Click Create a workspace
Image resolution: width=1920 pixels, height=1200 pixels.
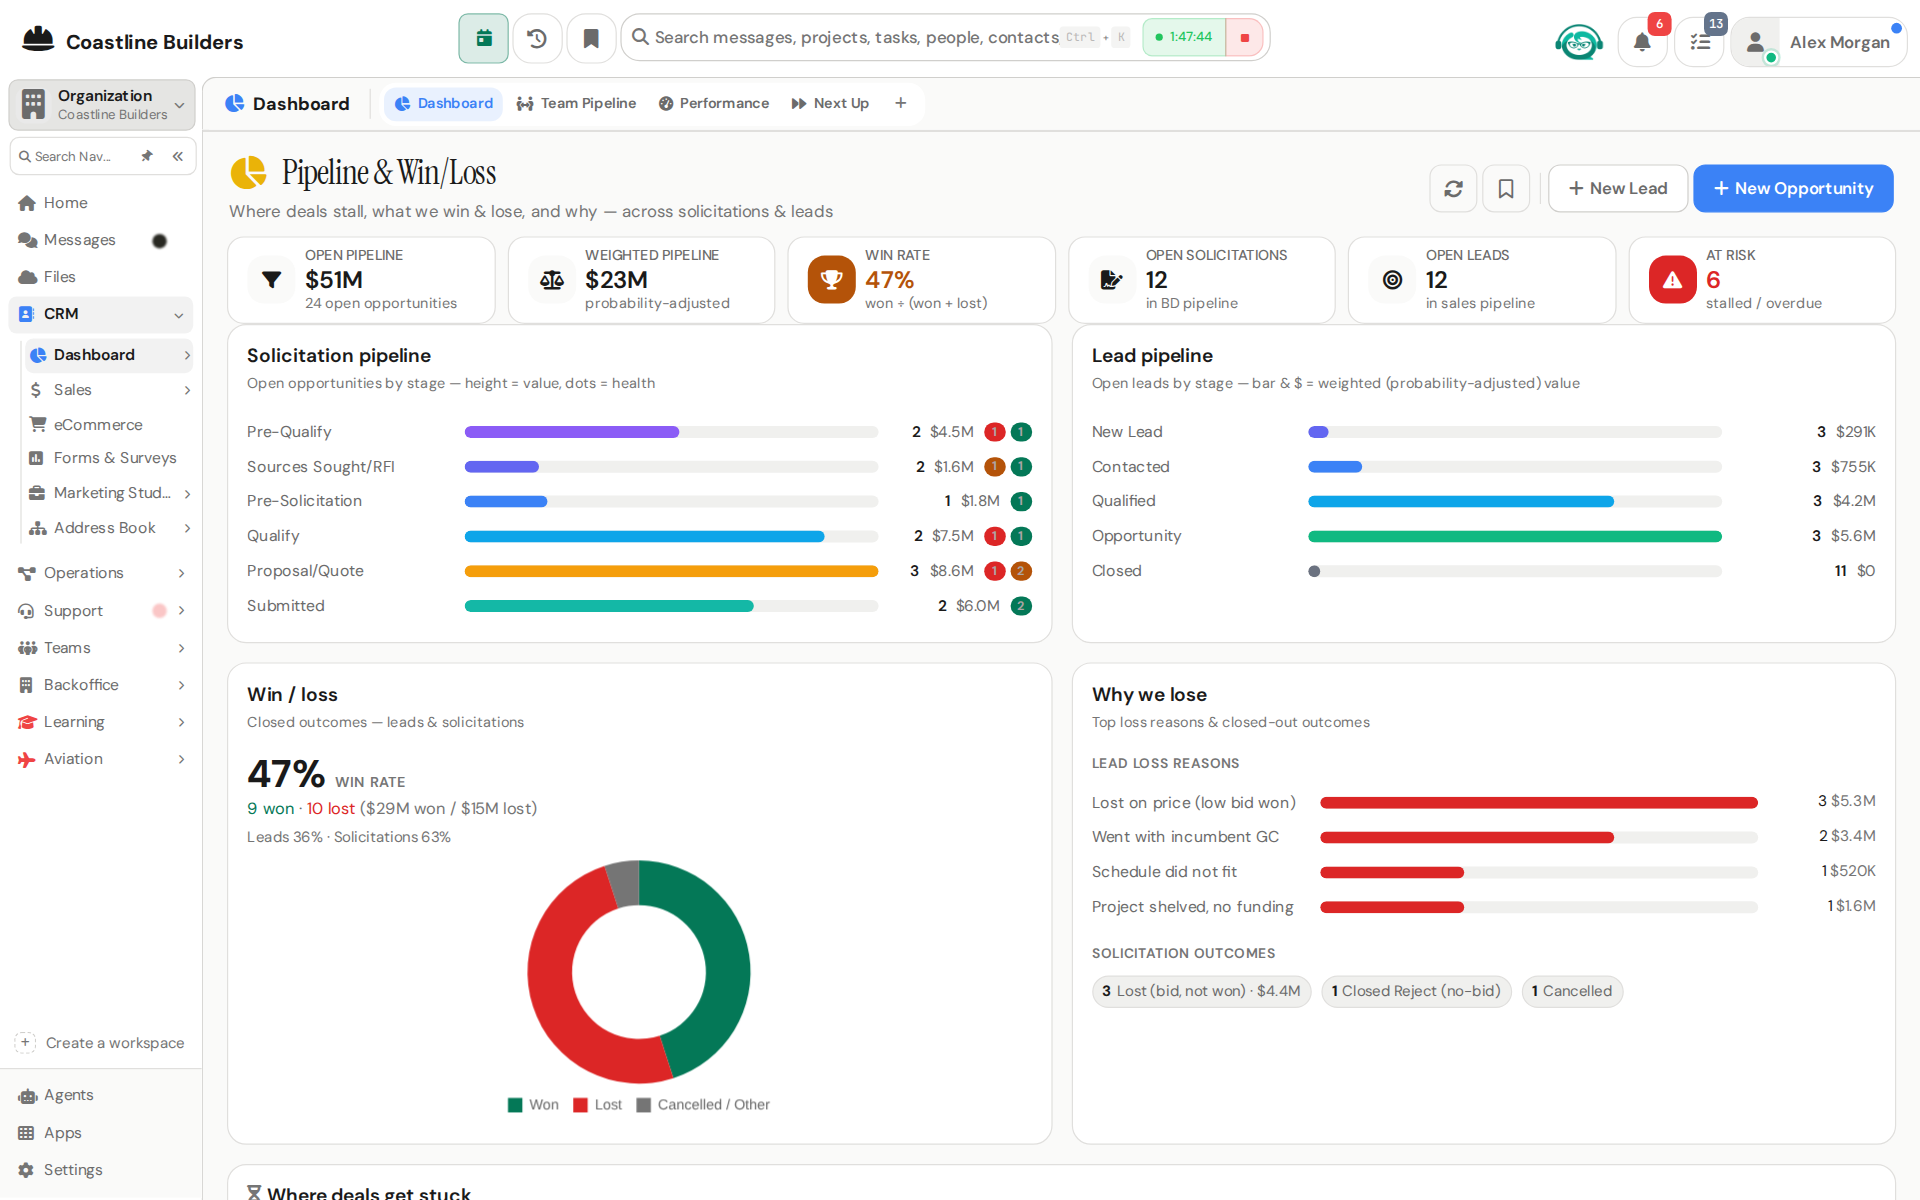(x=101, y=1042)
